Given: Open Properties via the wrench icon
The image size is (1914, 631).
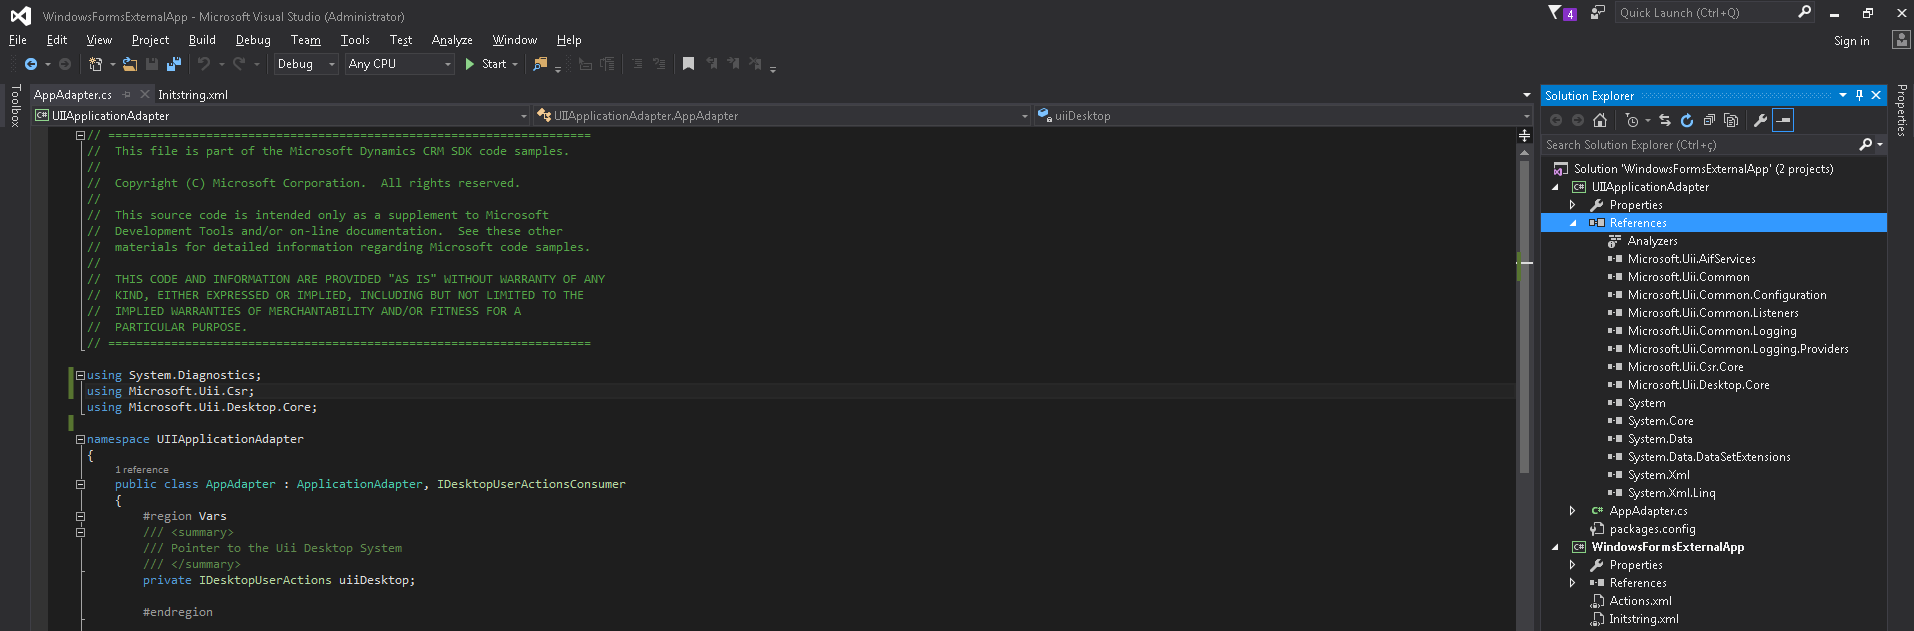Looking at the screenshot, I should [1760, 121].
